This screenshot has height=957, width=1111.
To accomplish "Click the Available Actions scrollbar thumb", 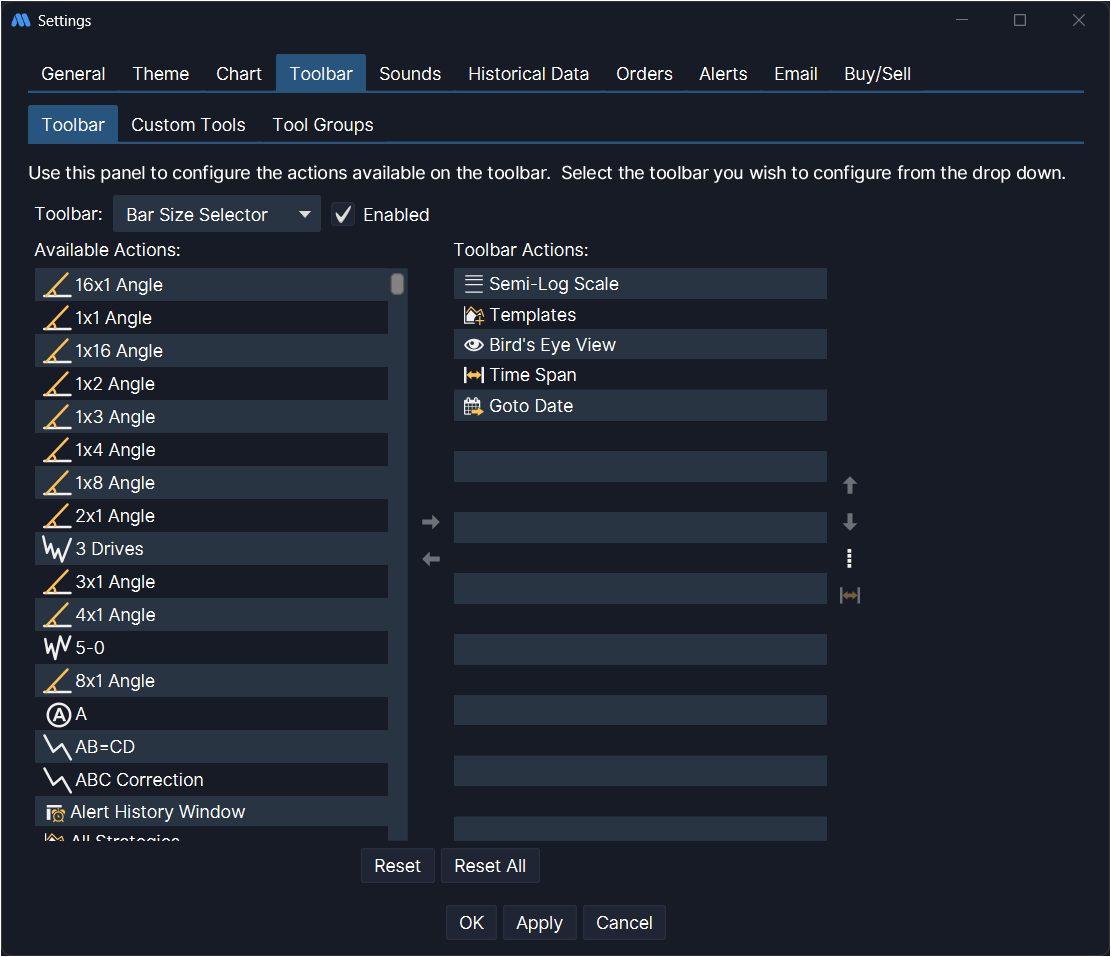I will click(397, 284).
